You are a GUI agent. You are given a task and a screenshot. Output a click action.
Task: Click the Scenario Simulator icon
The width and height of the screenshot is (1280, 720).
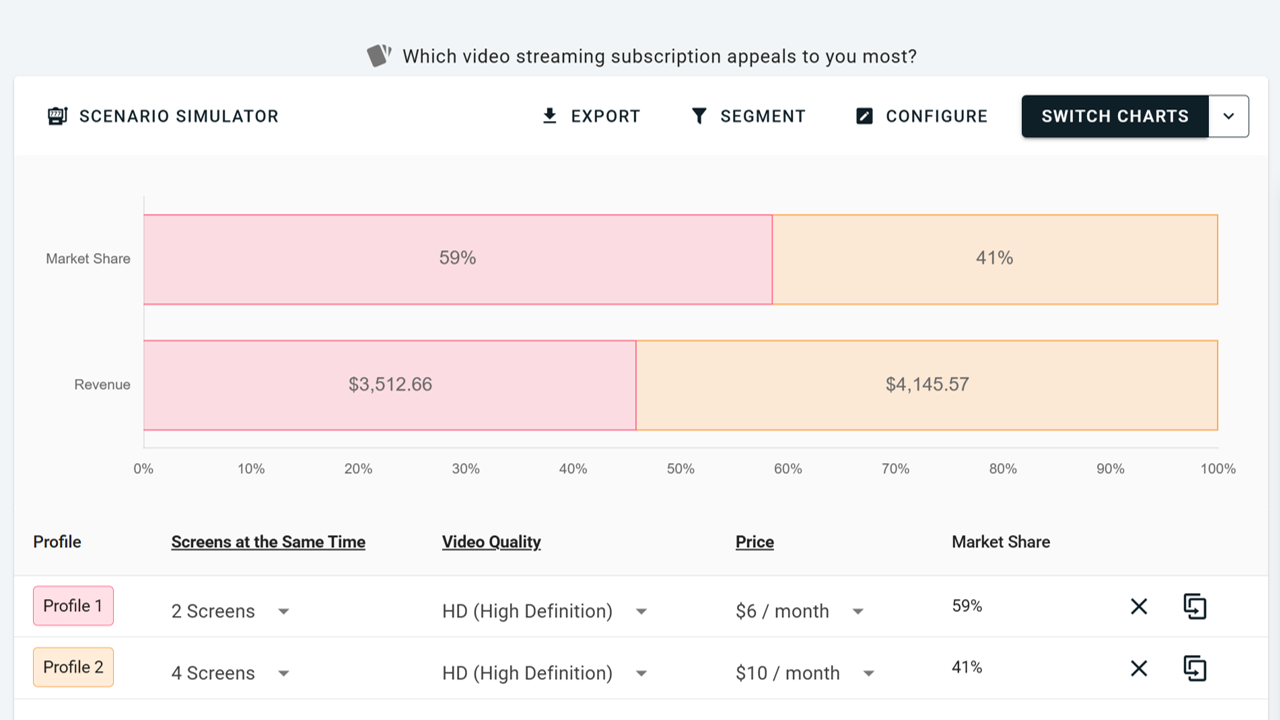57,116
